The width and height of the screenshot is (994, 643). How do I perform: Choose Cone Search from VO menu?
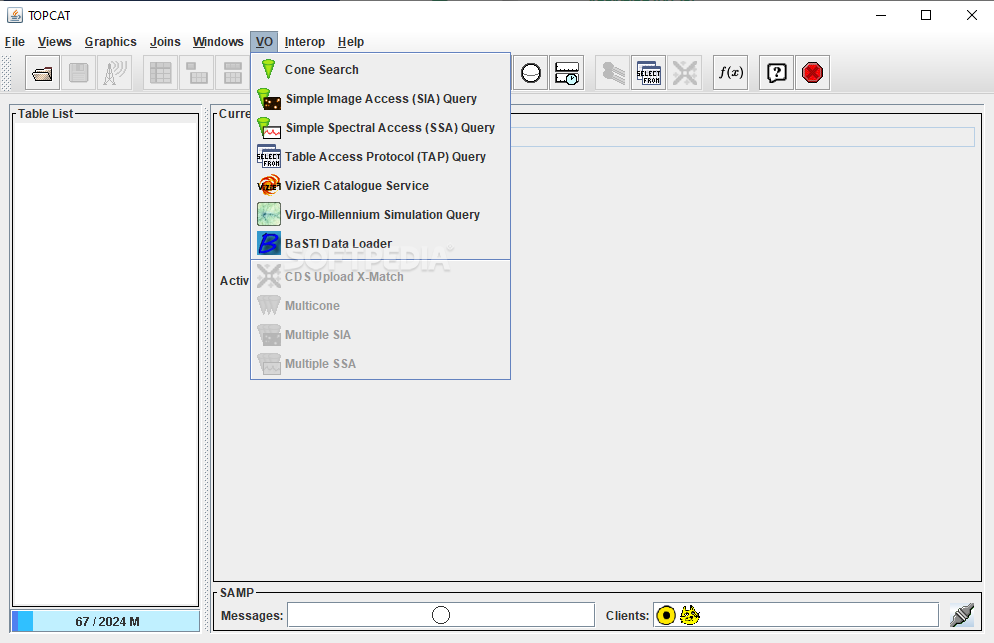point(380,70)
